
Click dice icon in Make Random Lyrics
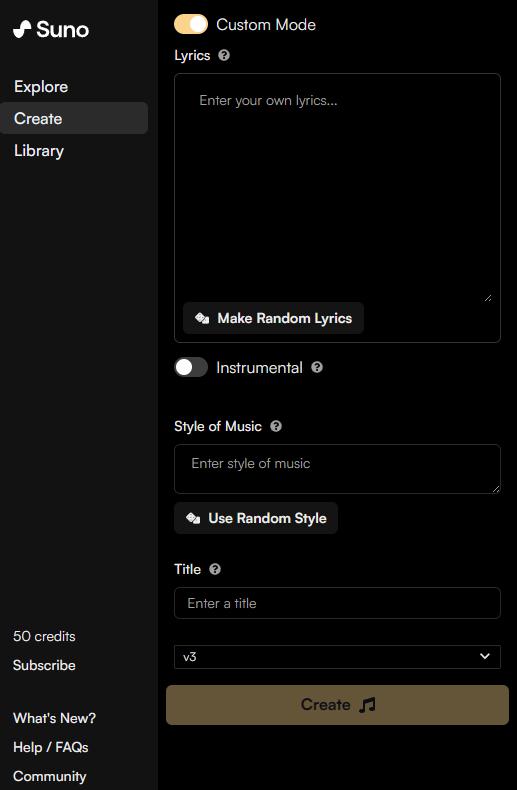[x=202, y=318]
